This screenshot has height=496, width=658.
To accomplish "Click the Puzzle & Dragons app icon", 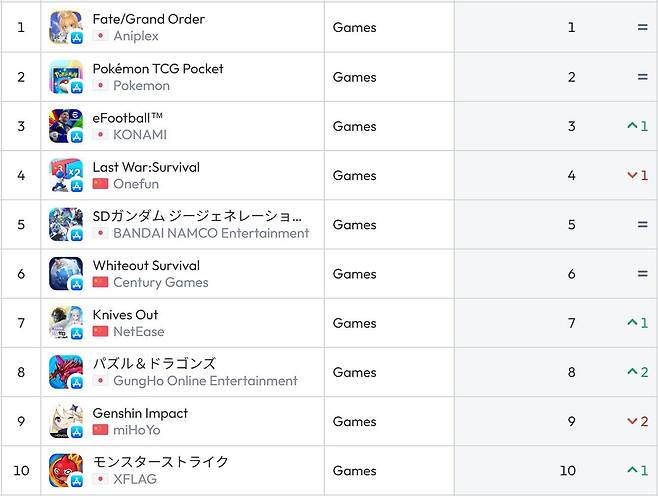I will point(65,372).
